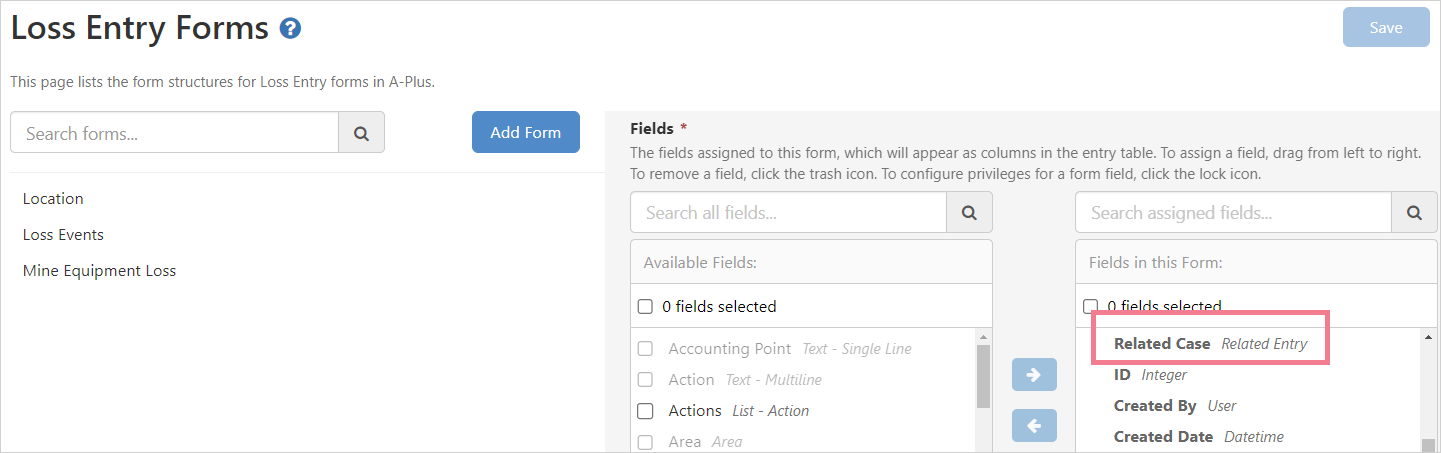Click the search all fields magnifier icon
The image size is (1441, 453).
coord(969,212)
